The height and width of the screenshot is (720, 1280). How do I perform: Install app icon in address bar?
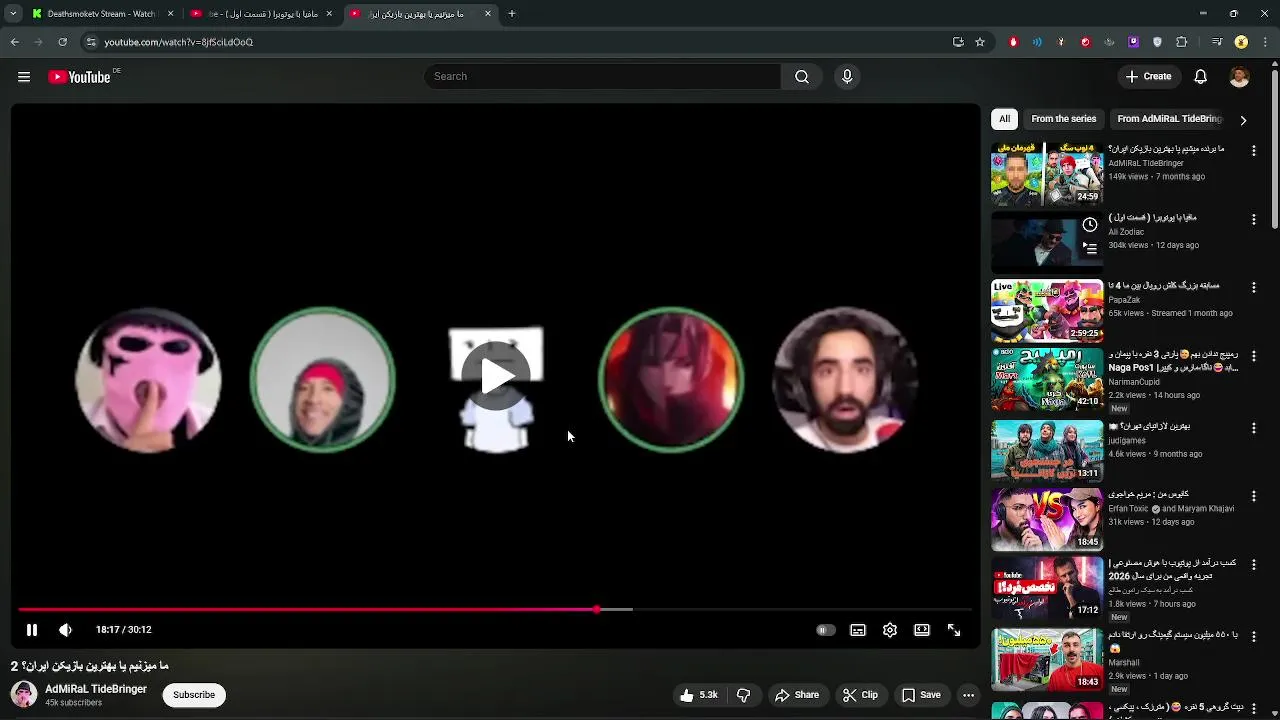pos(958,42)
